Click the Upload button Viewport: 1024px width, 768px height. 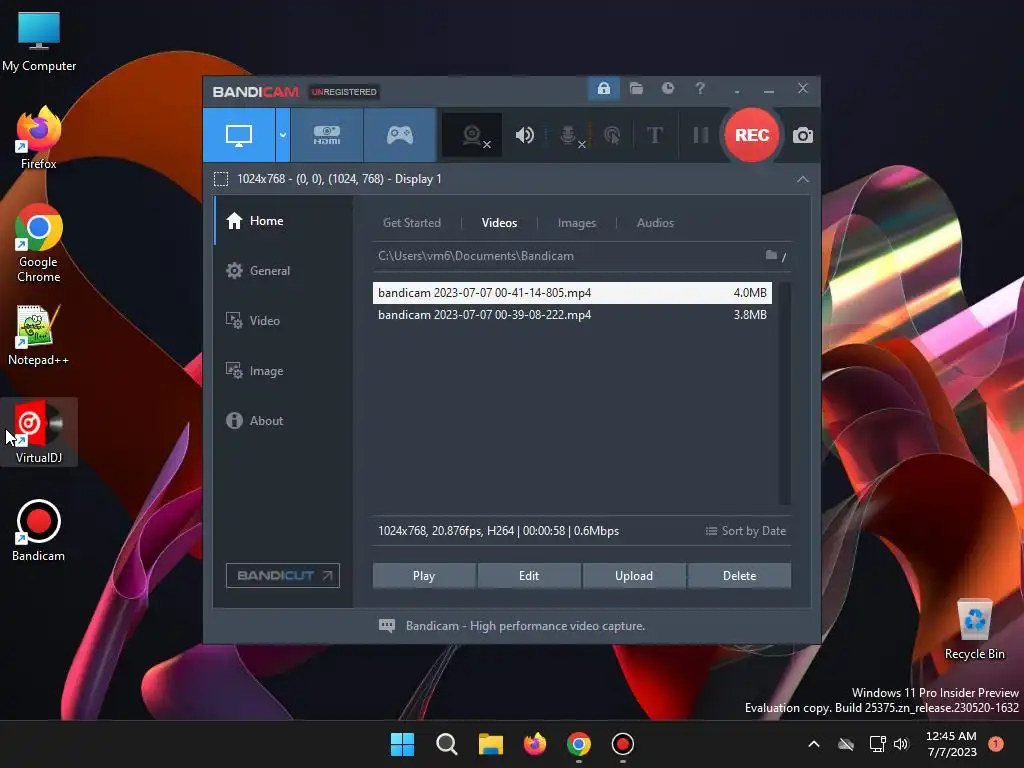(x=634, y=575)
